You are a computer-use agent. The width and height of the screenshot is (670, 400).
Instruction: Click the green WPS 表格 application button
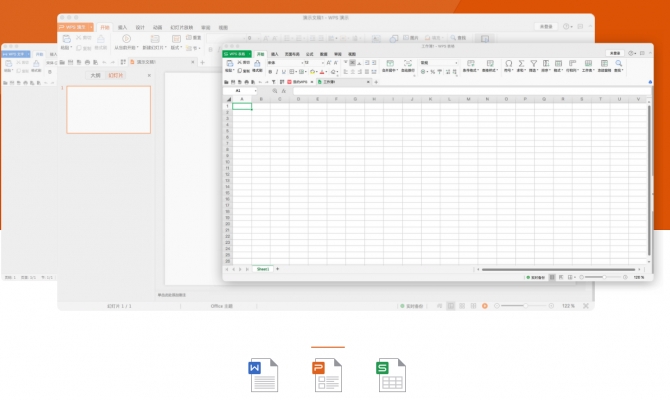(238, 52)
